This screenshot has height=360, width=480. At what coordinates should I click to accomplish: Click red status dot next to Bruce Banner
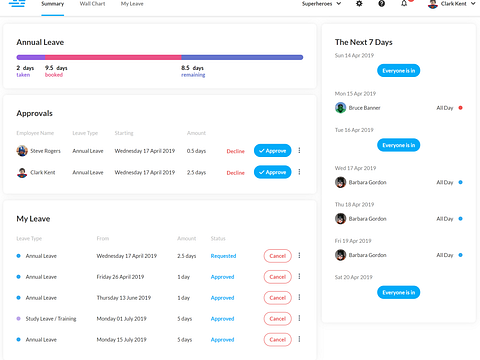(460, 108)
